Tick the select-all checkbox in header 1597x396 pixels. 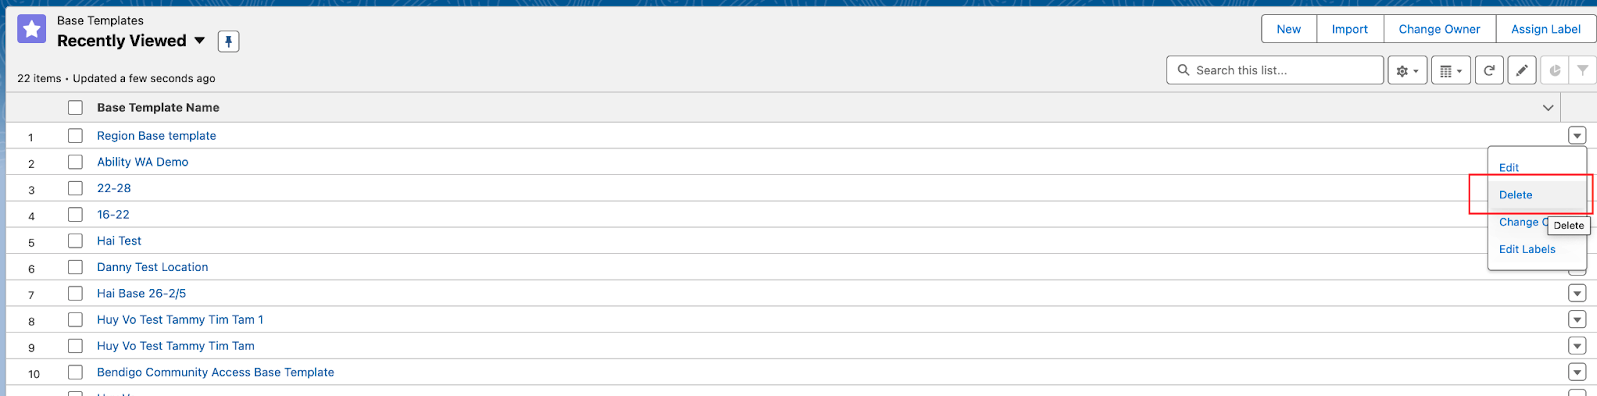75,108
